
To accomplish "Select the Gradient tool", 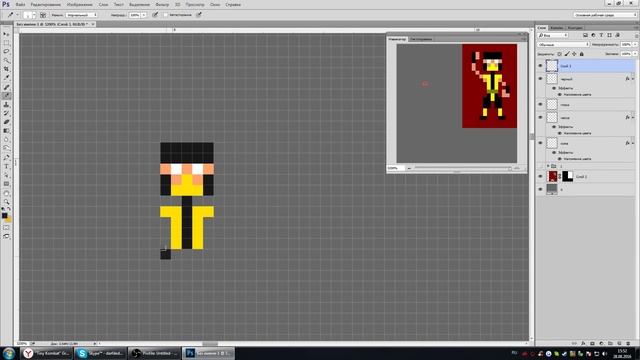I will coord(6,131).
